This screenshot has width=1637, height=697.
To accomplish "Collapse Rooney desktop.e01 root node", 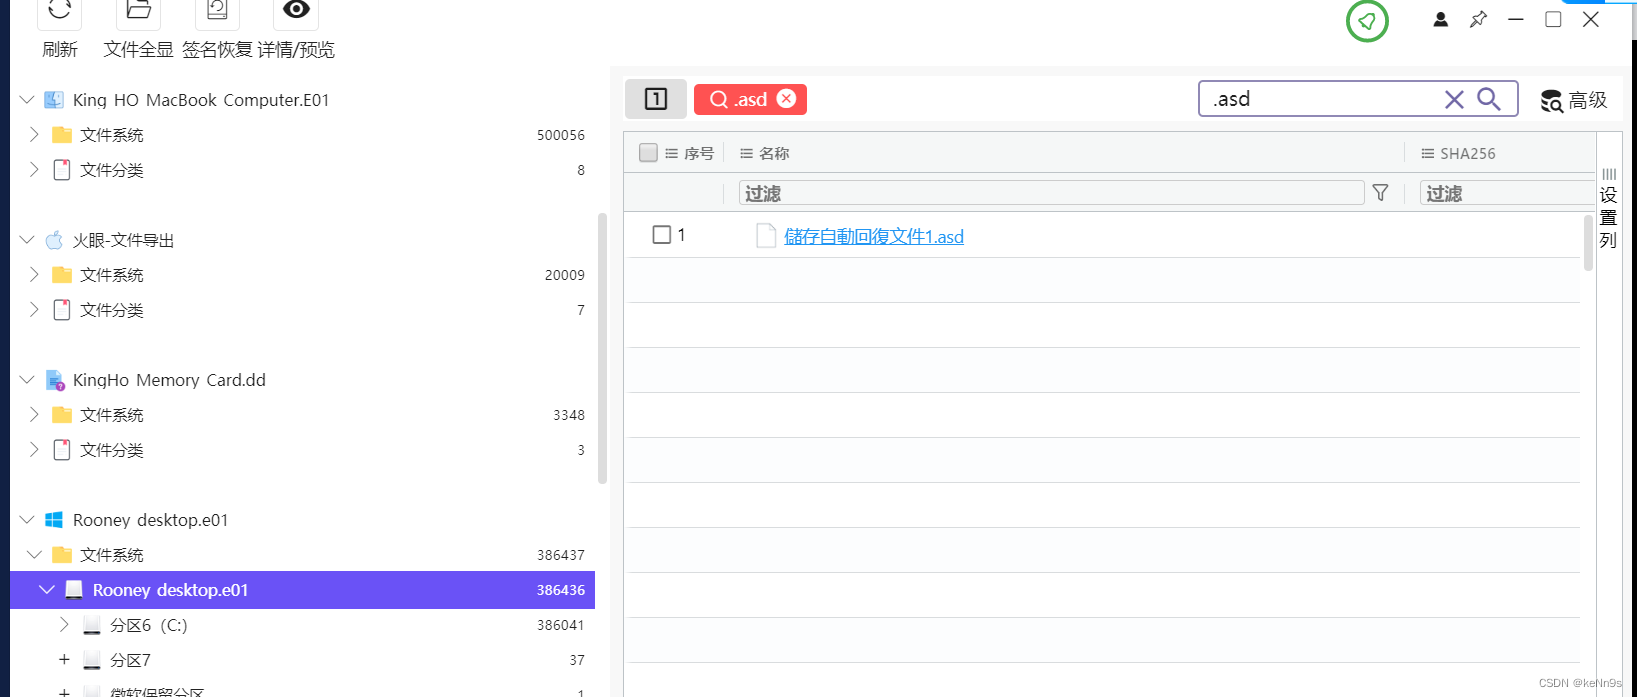I will coord(27,520).
